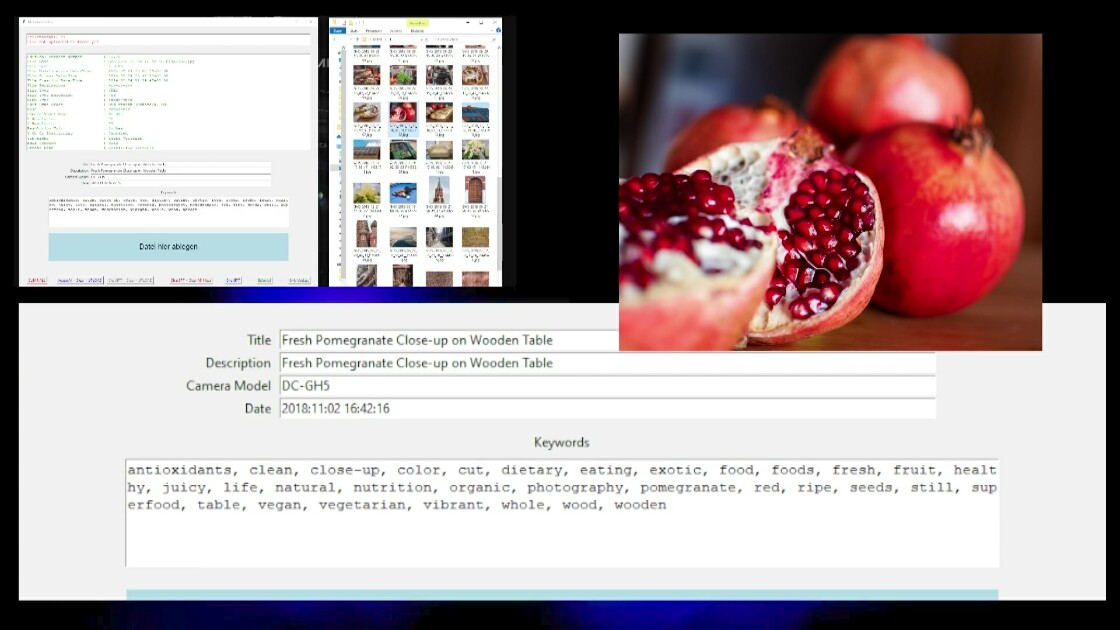Screen dimensions: 1120x630
Task: Click the blue help icon in Explorer
Action: (x=498, y=31)
